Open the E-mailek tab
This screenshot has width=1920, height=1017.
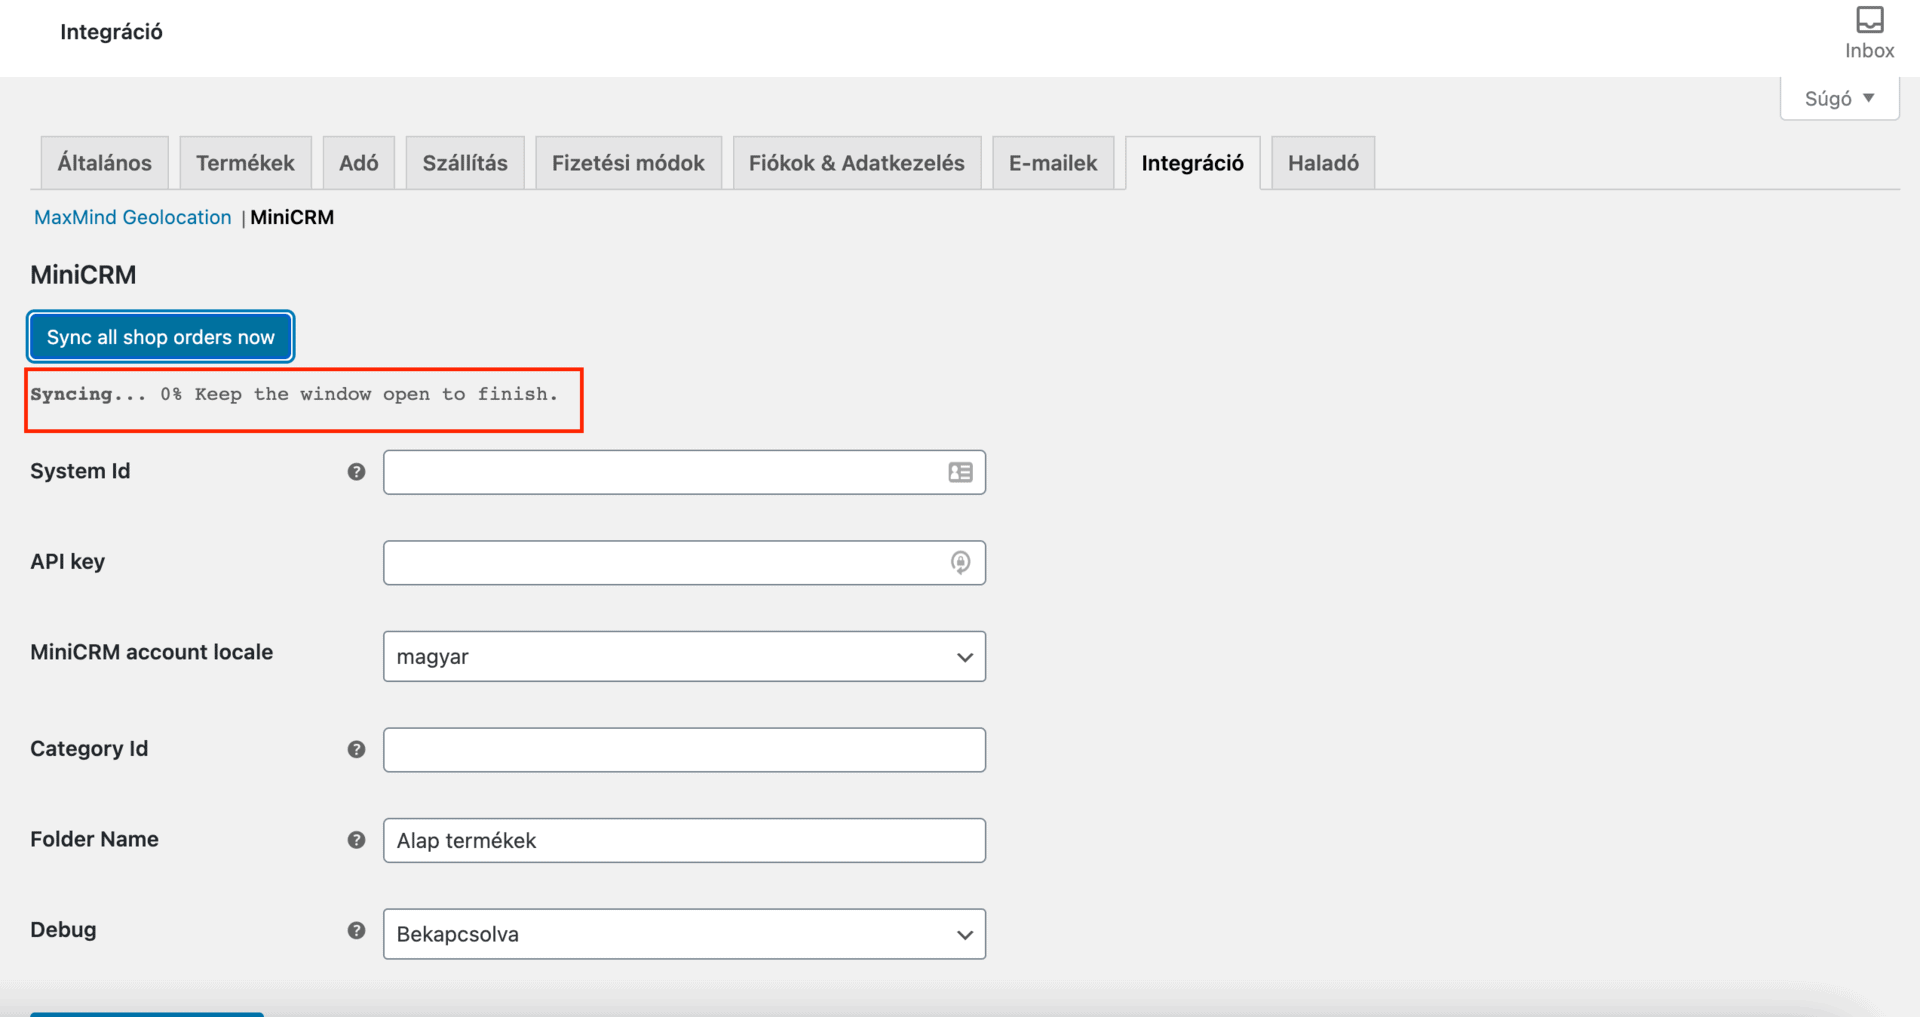point(1053,163)
